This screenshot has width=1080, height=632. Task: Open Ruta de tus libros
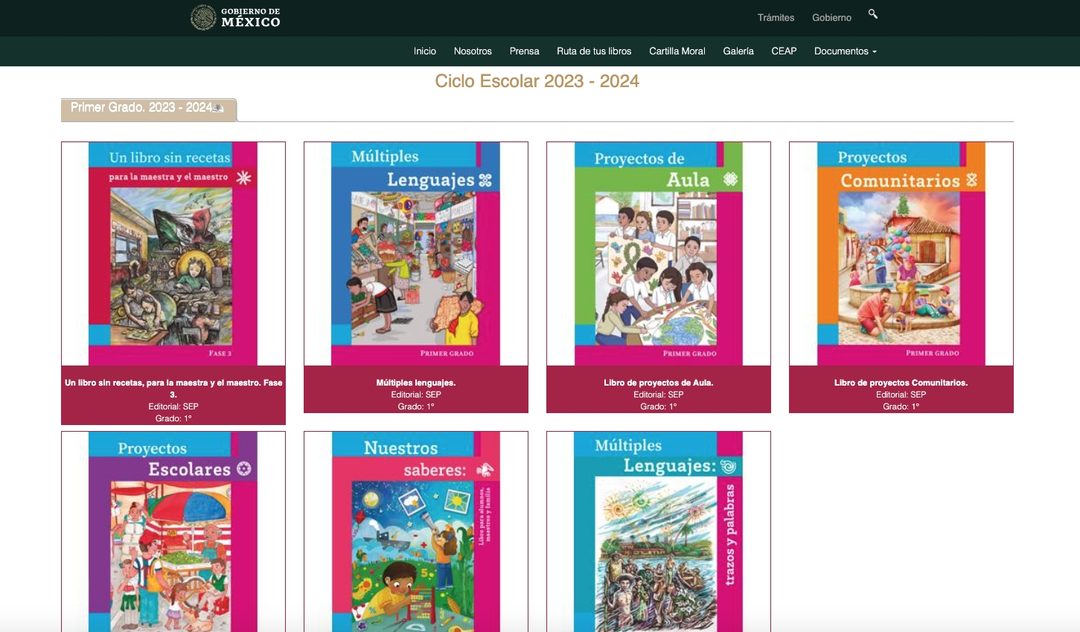pos(594,51)
